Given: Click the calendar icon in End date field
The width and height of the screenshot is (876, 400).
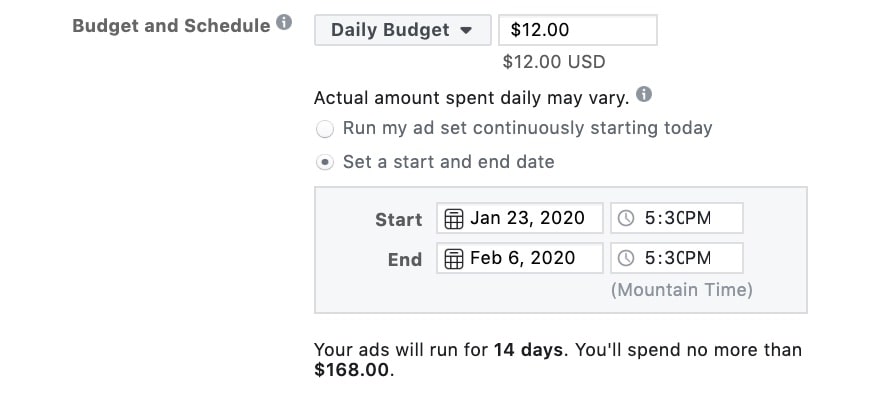Looking at the screenshot, I should click(x=453, y=258).
